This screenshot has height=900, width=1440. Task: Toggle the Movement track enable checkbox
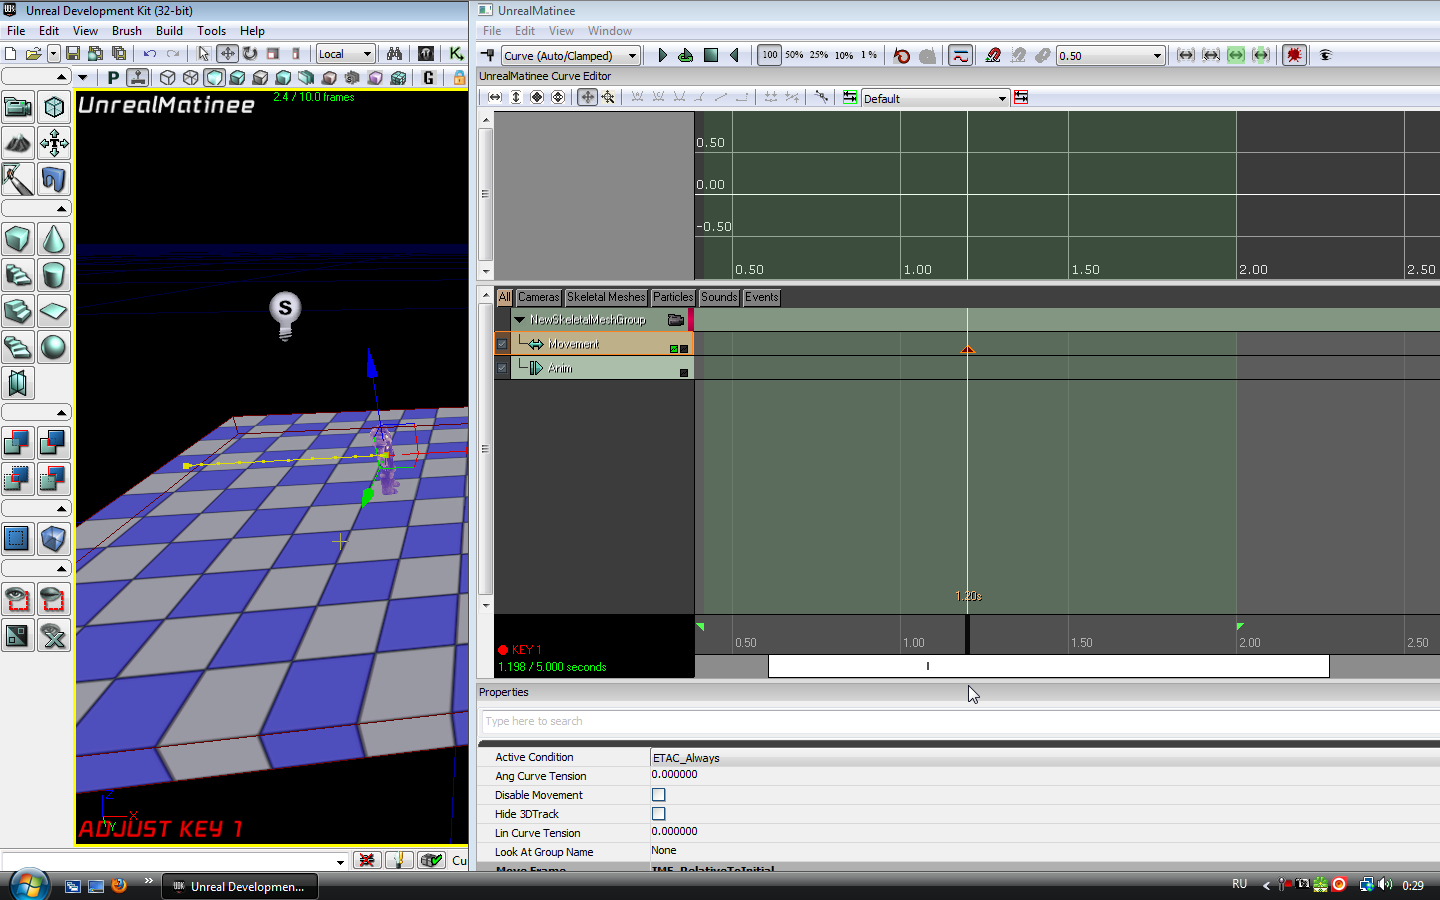coord(502,344)
